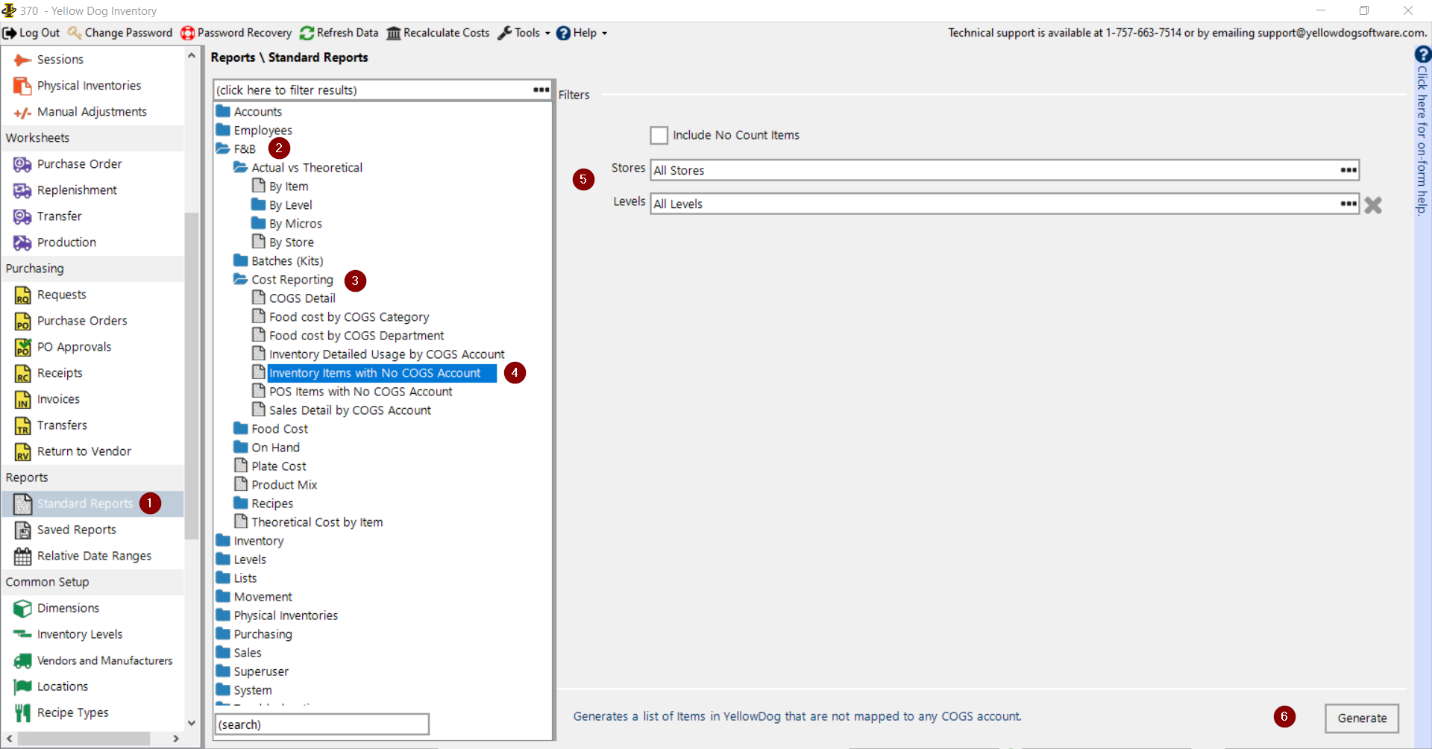The image size is (1432, 749).
Task: Click the Replenishment worksheet icon
Action: 22,190
